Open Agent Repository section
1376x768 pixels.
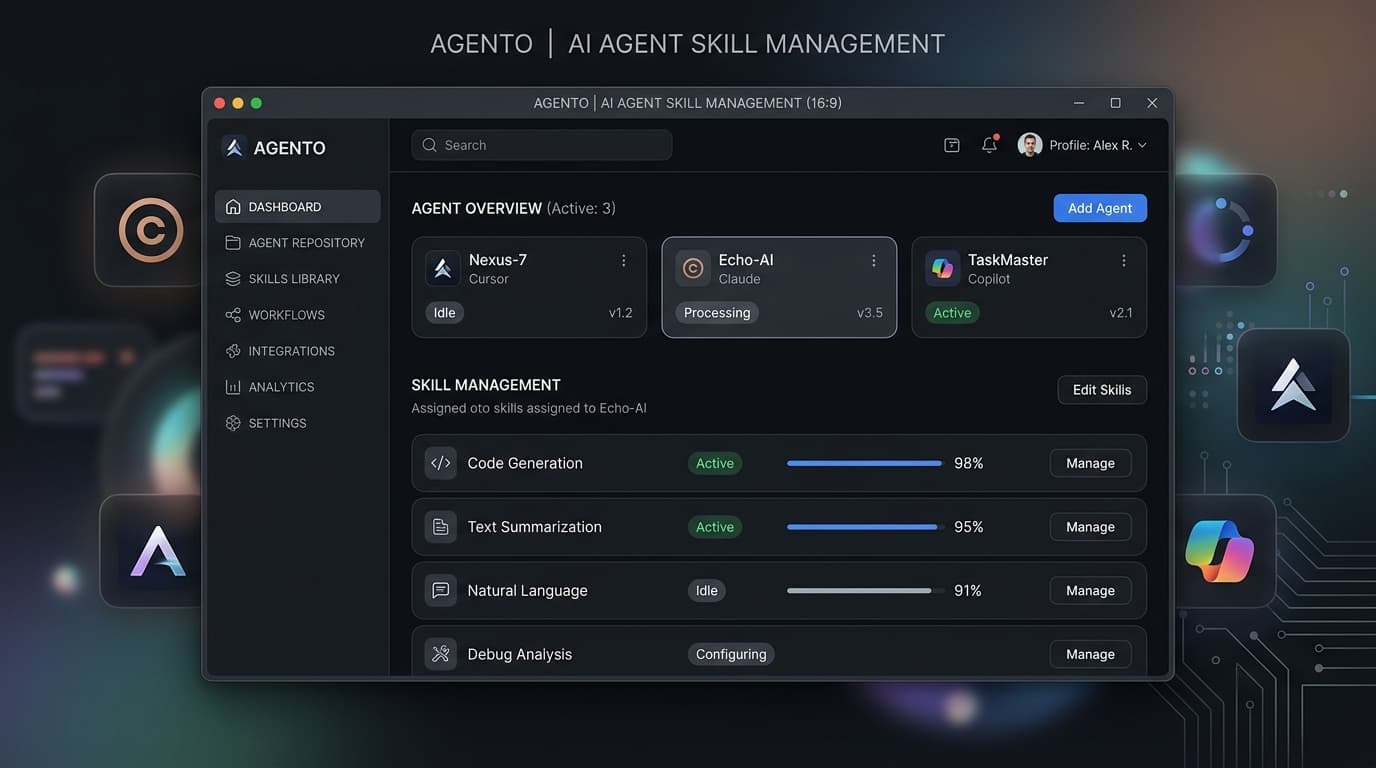pyautogui.click(x=297, y=243)
